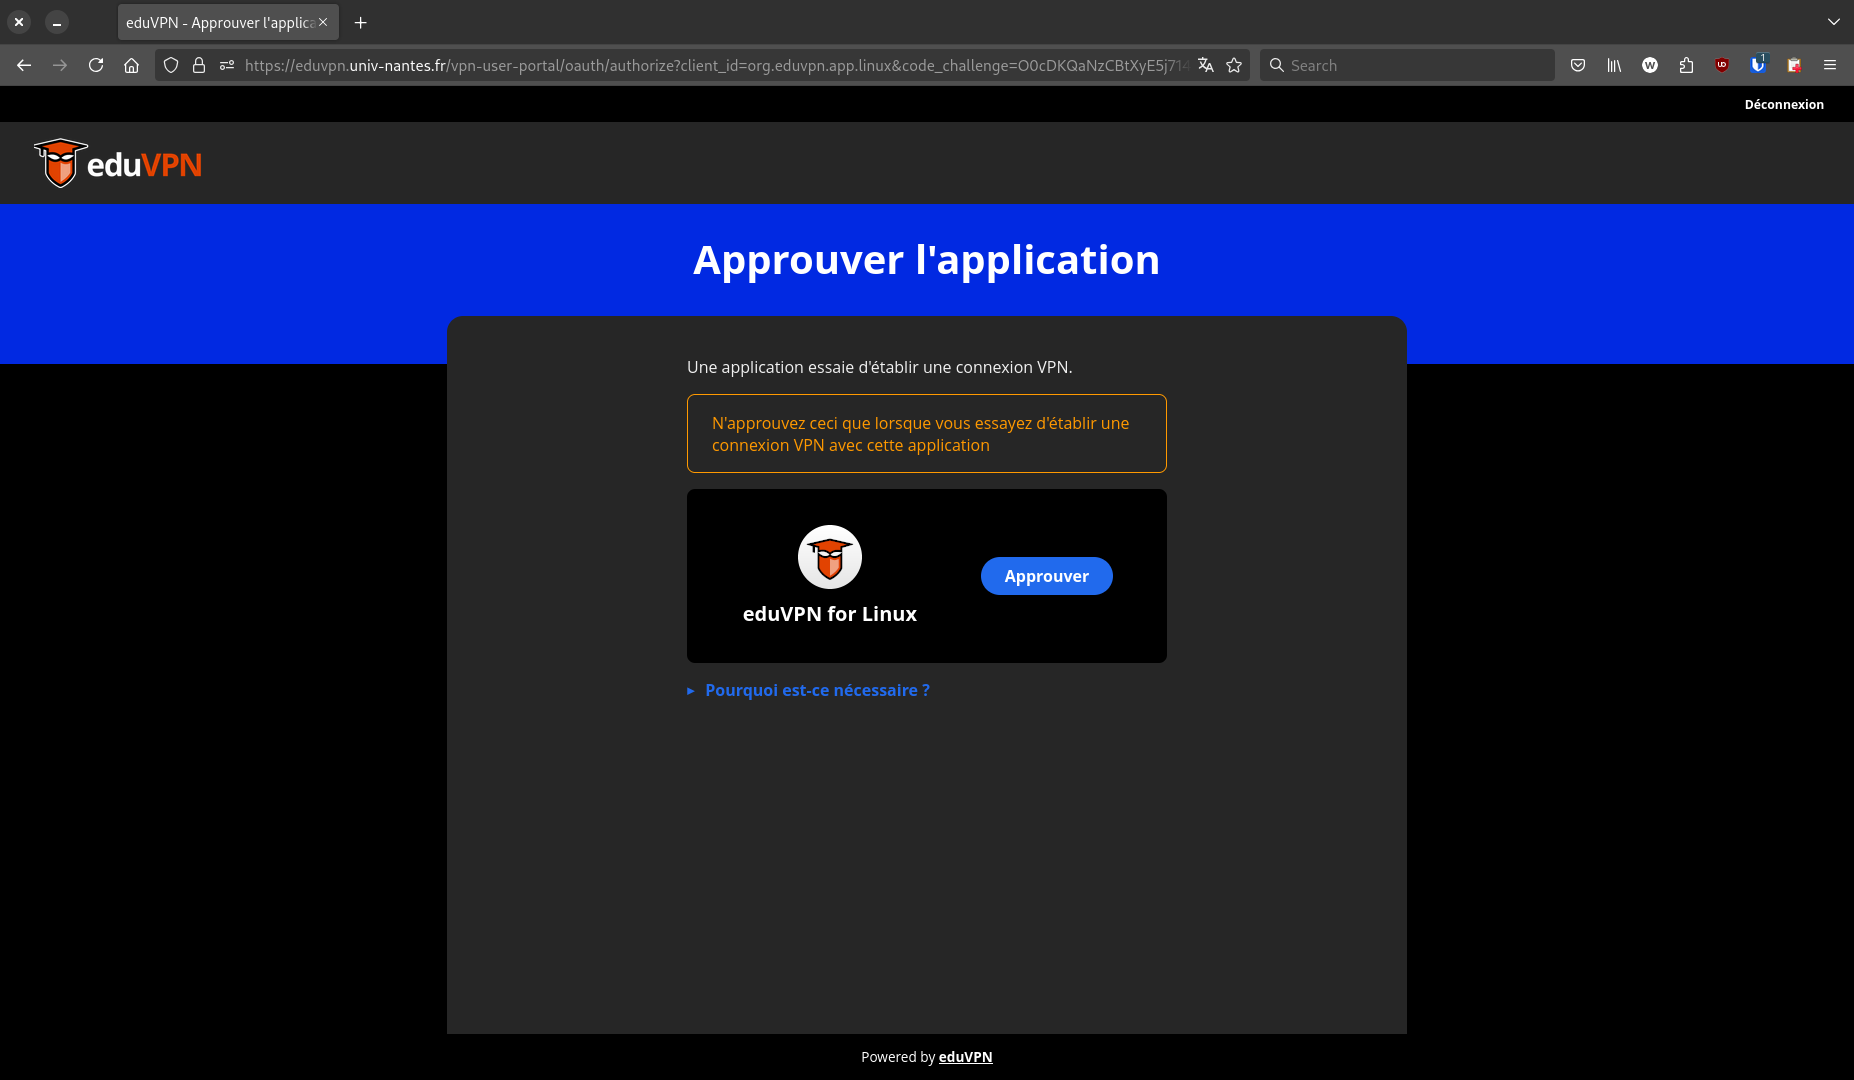Image resolution: width=1854 pixels, height=1080 pixels.
Task: Open the Bitwarden extension popup
Action: point(1757,65)
